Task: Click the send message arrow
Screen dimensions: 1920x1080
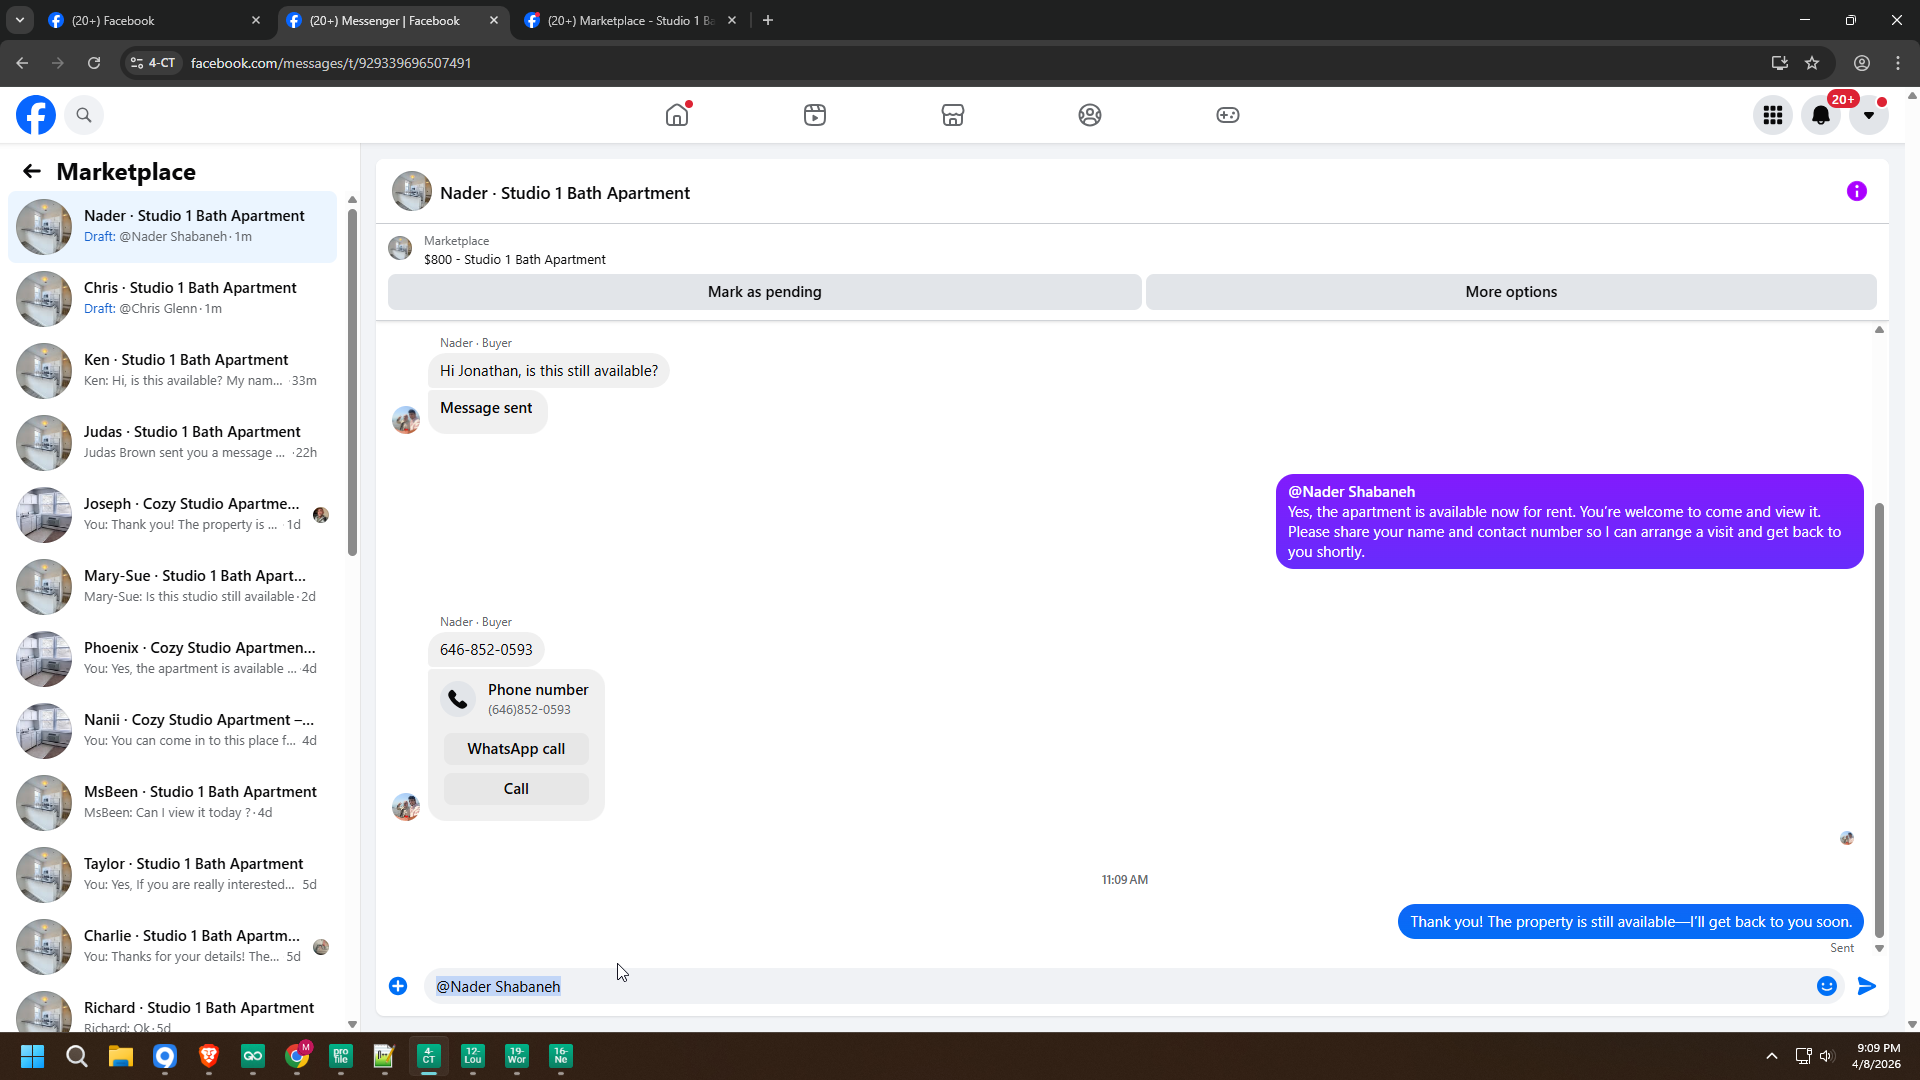Action: pyautogui.click(x=1866, y=986)
